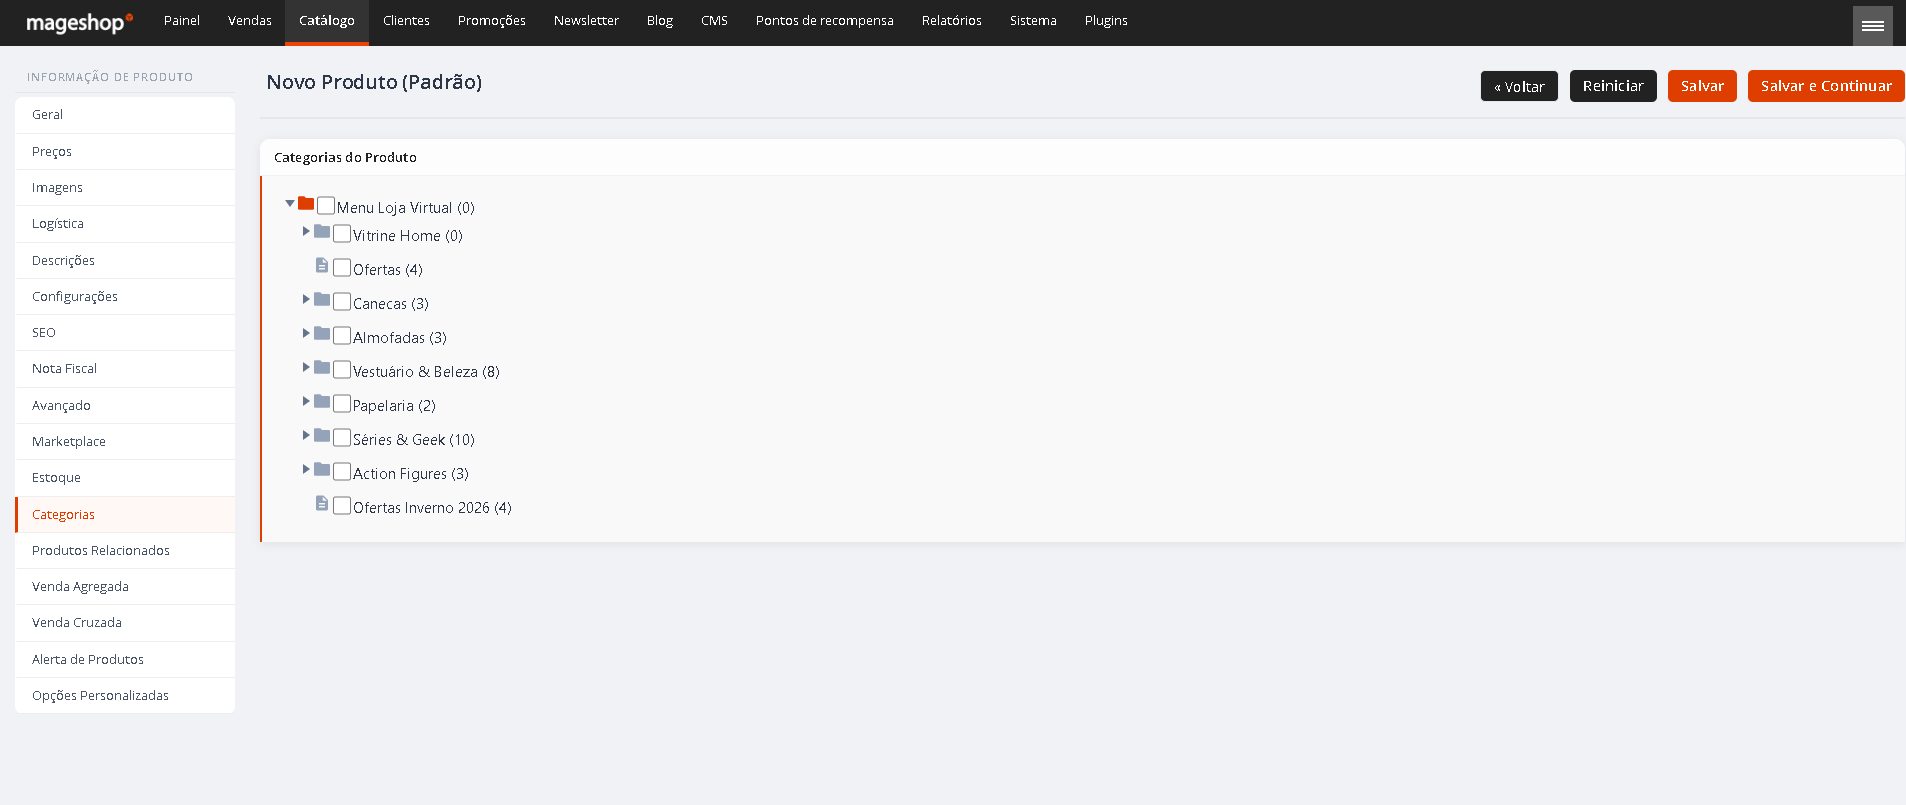Open the Relatórios menu
The width and height of the screenshot is (1906, 805).
point(952,21)
